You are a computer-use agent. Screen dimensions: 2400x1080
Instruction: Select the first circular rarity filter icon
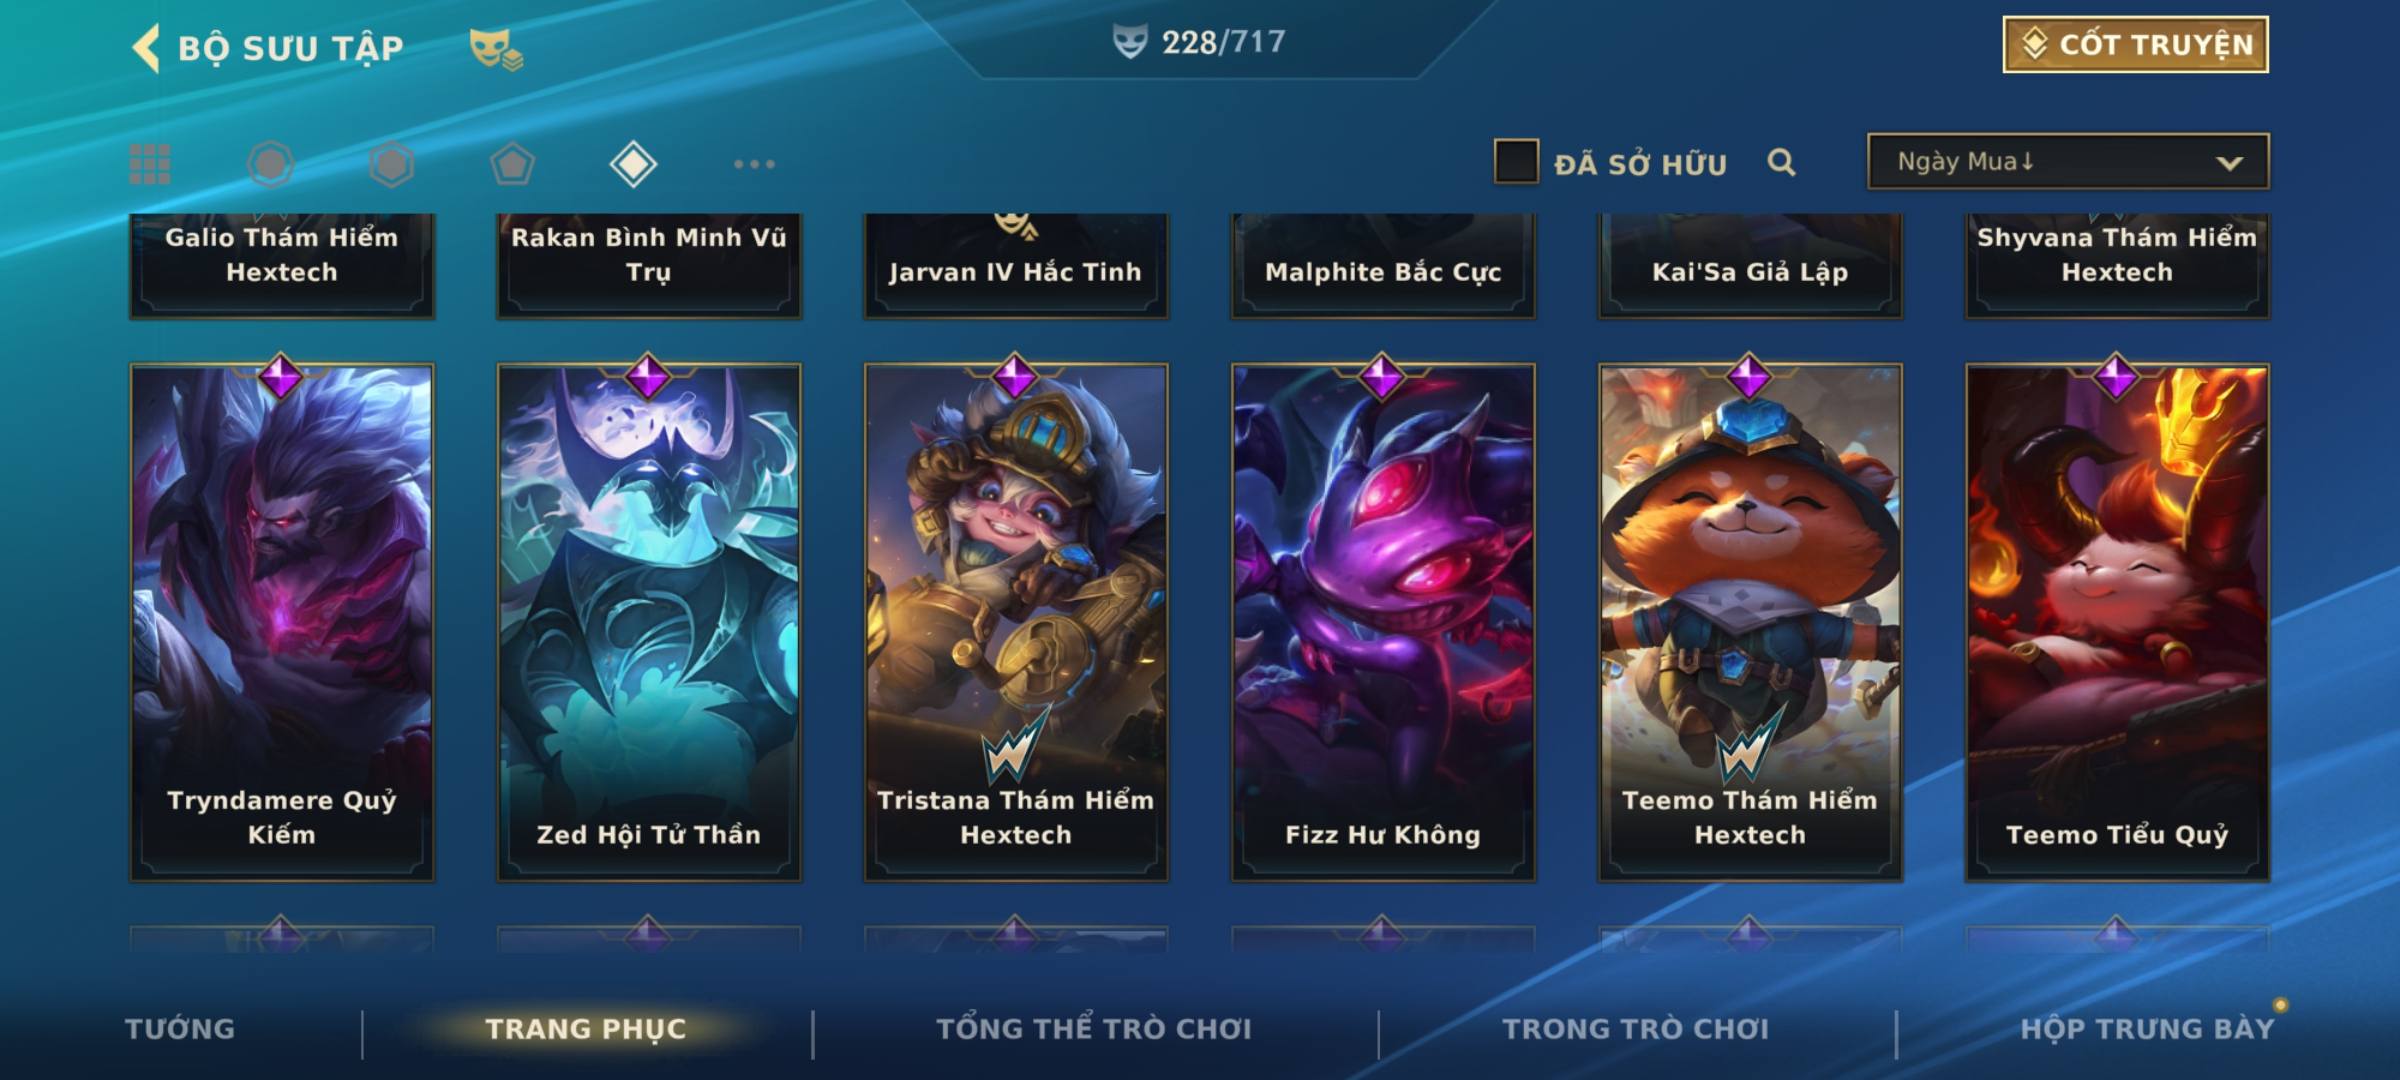point(270,164)
